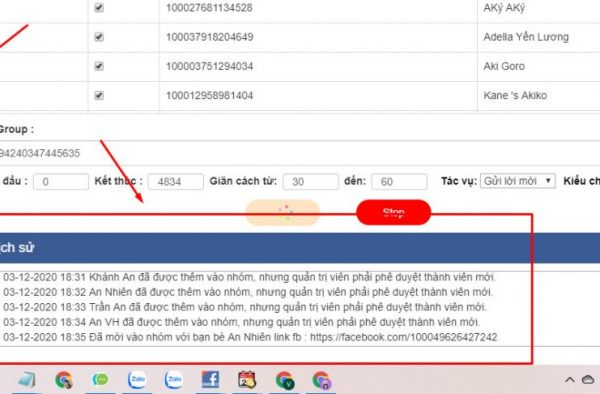
Task: Select the 18:35 Đã mời vào nhóm entry
Action: click(250, 337)
